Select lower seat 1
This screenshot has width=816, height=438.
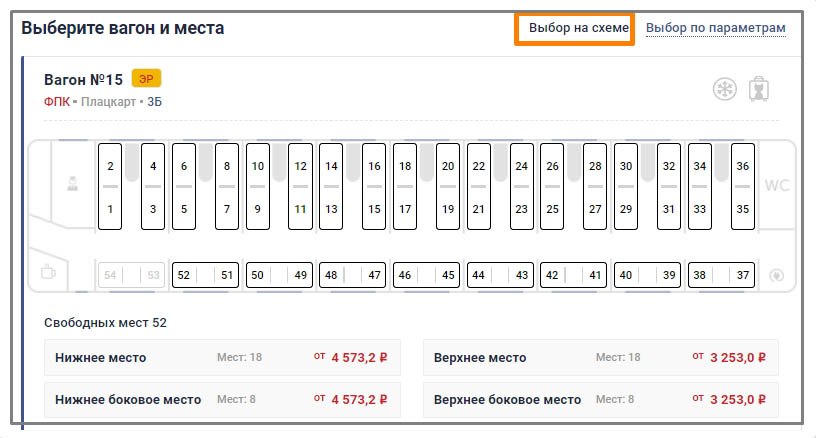[x=110, y=209]
